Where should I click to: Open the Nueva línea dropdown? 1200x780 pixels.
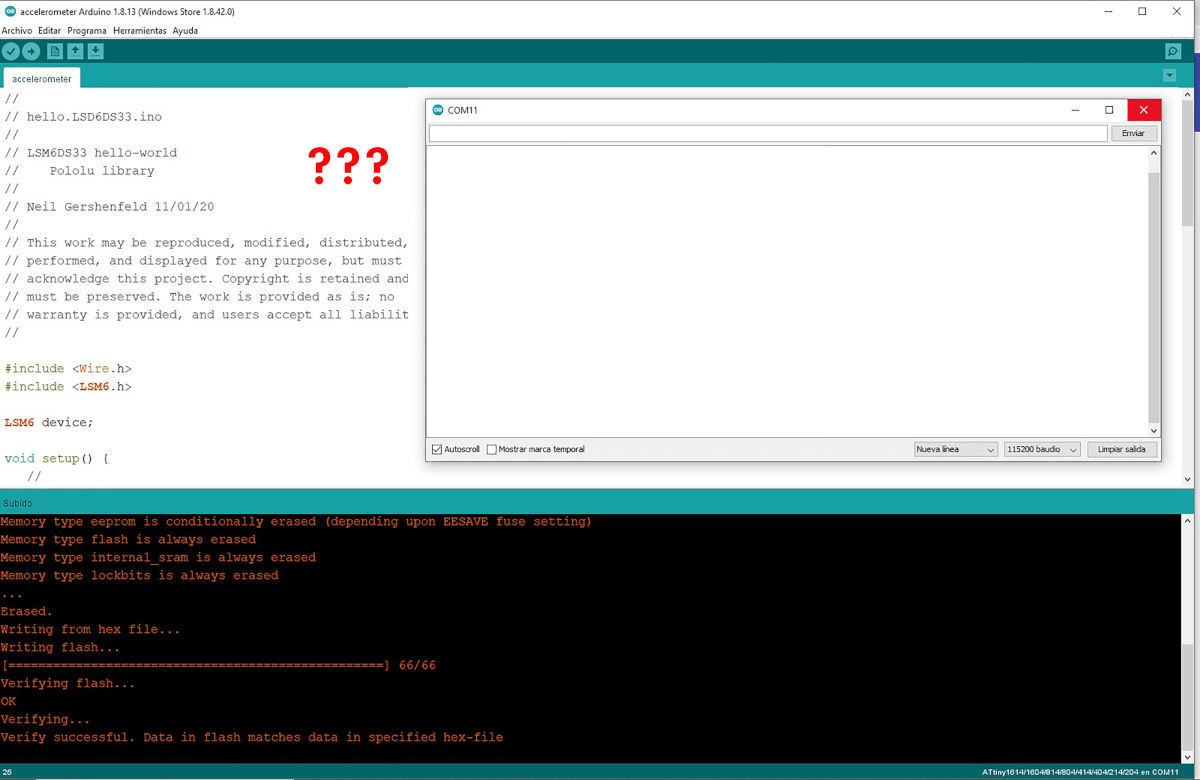click(956, 450)
